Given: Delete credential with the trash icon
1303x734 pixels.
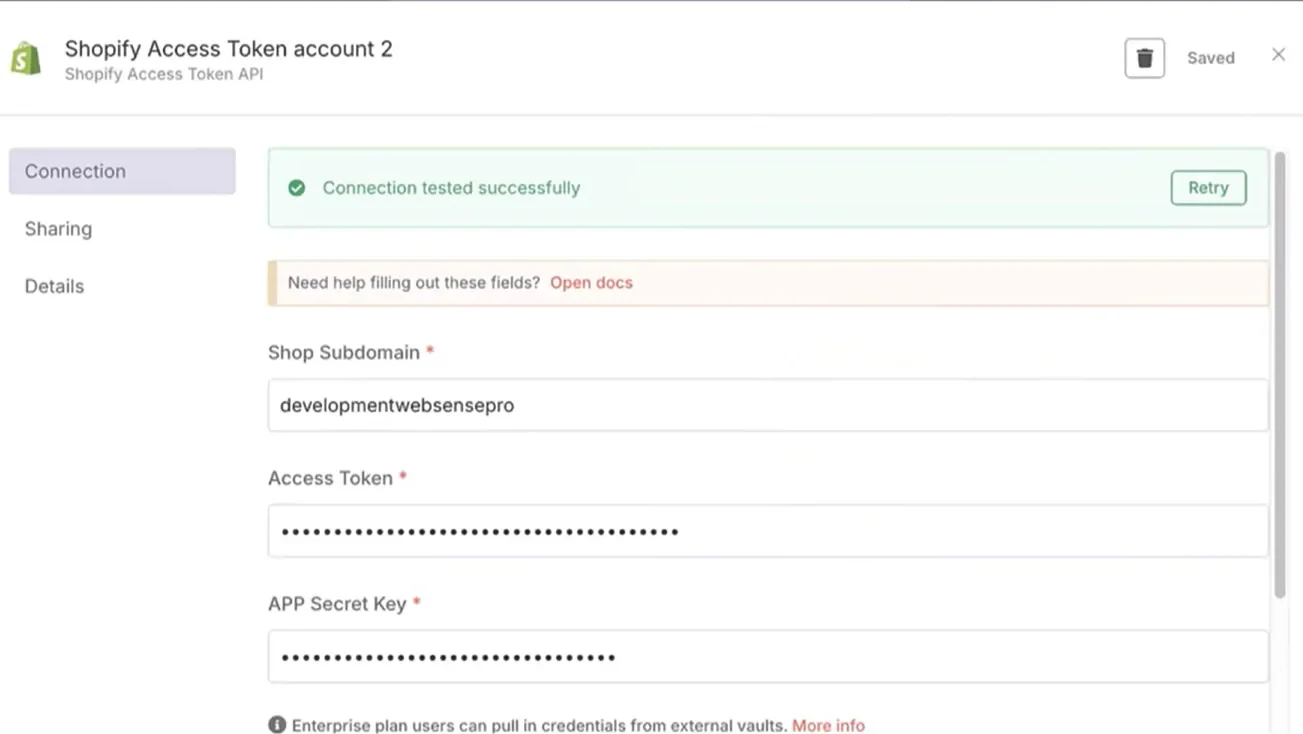Looking at the screenshot, I should (1144, 58).
